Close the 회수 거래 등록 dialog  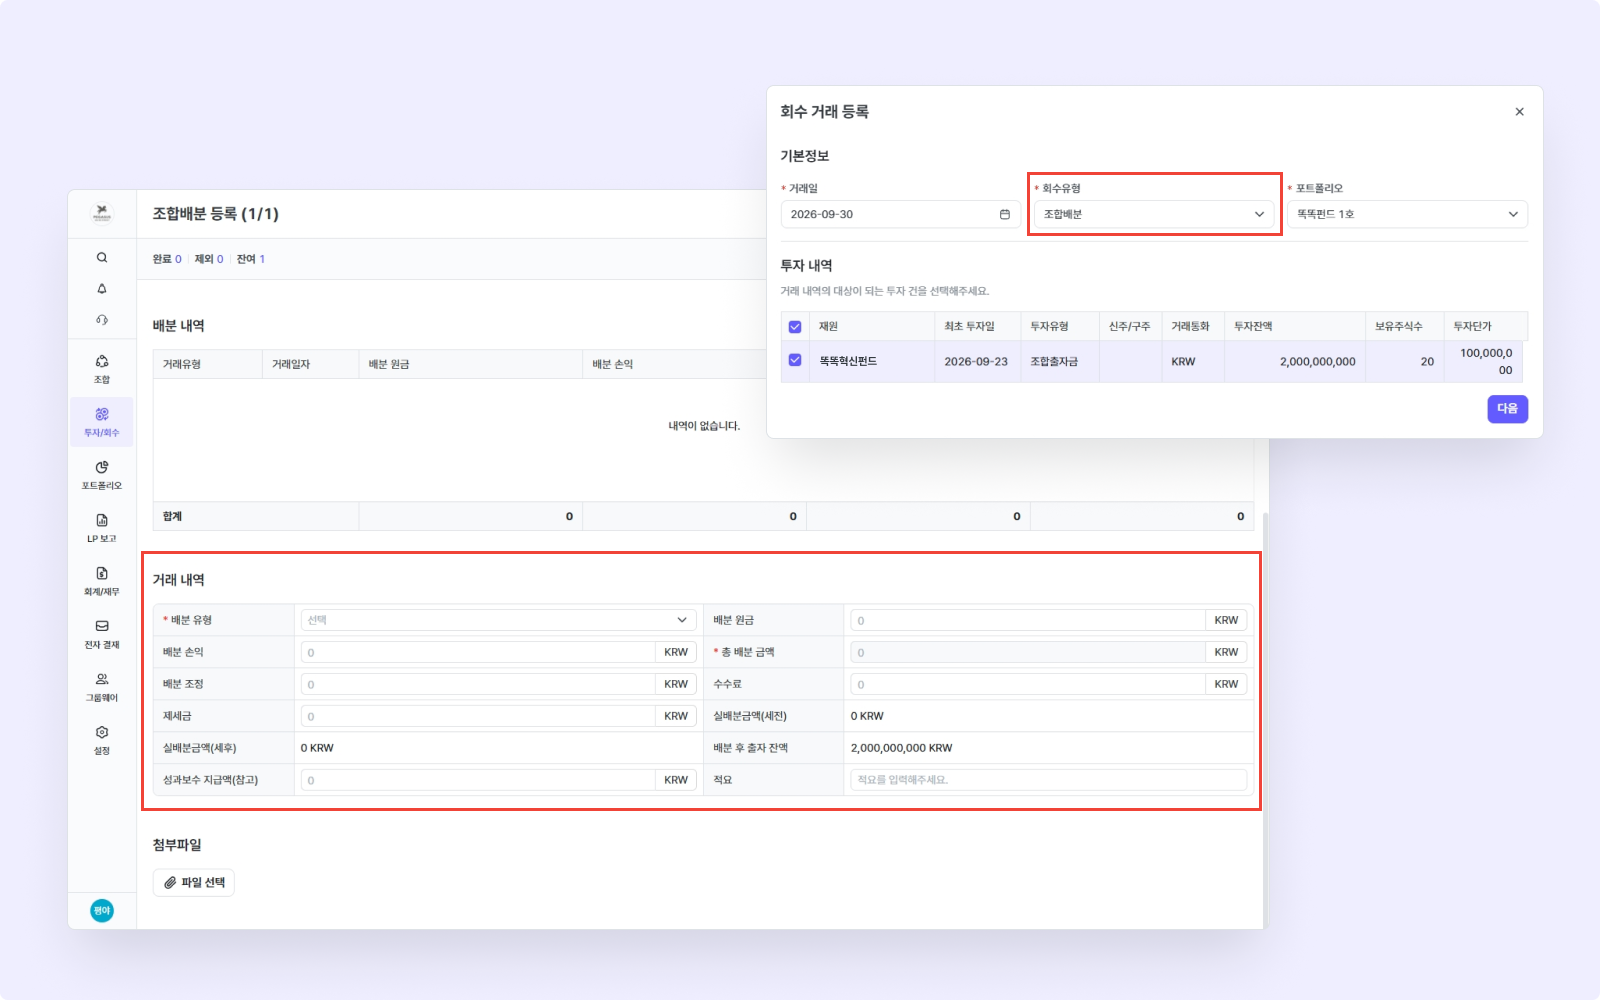point(1519,112)
